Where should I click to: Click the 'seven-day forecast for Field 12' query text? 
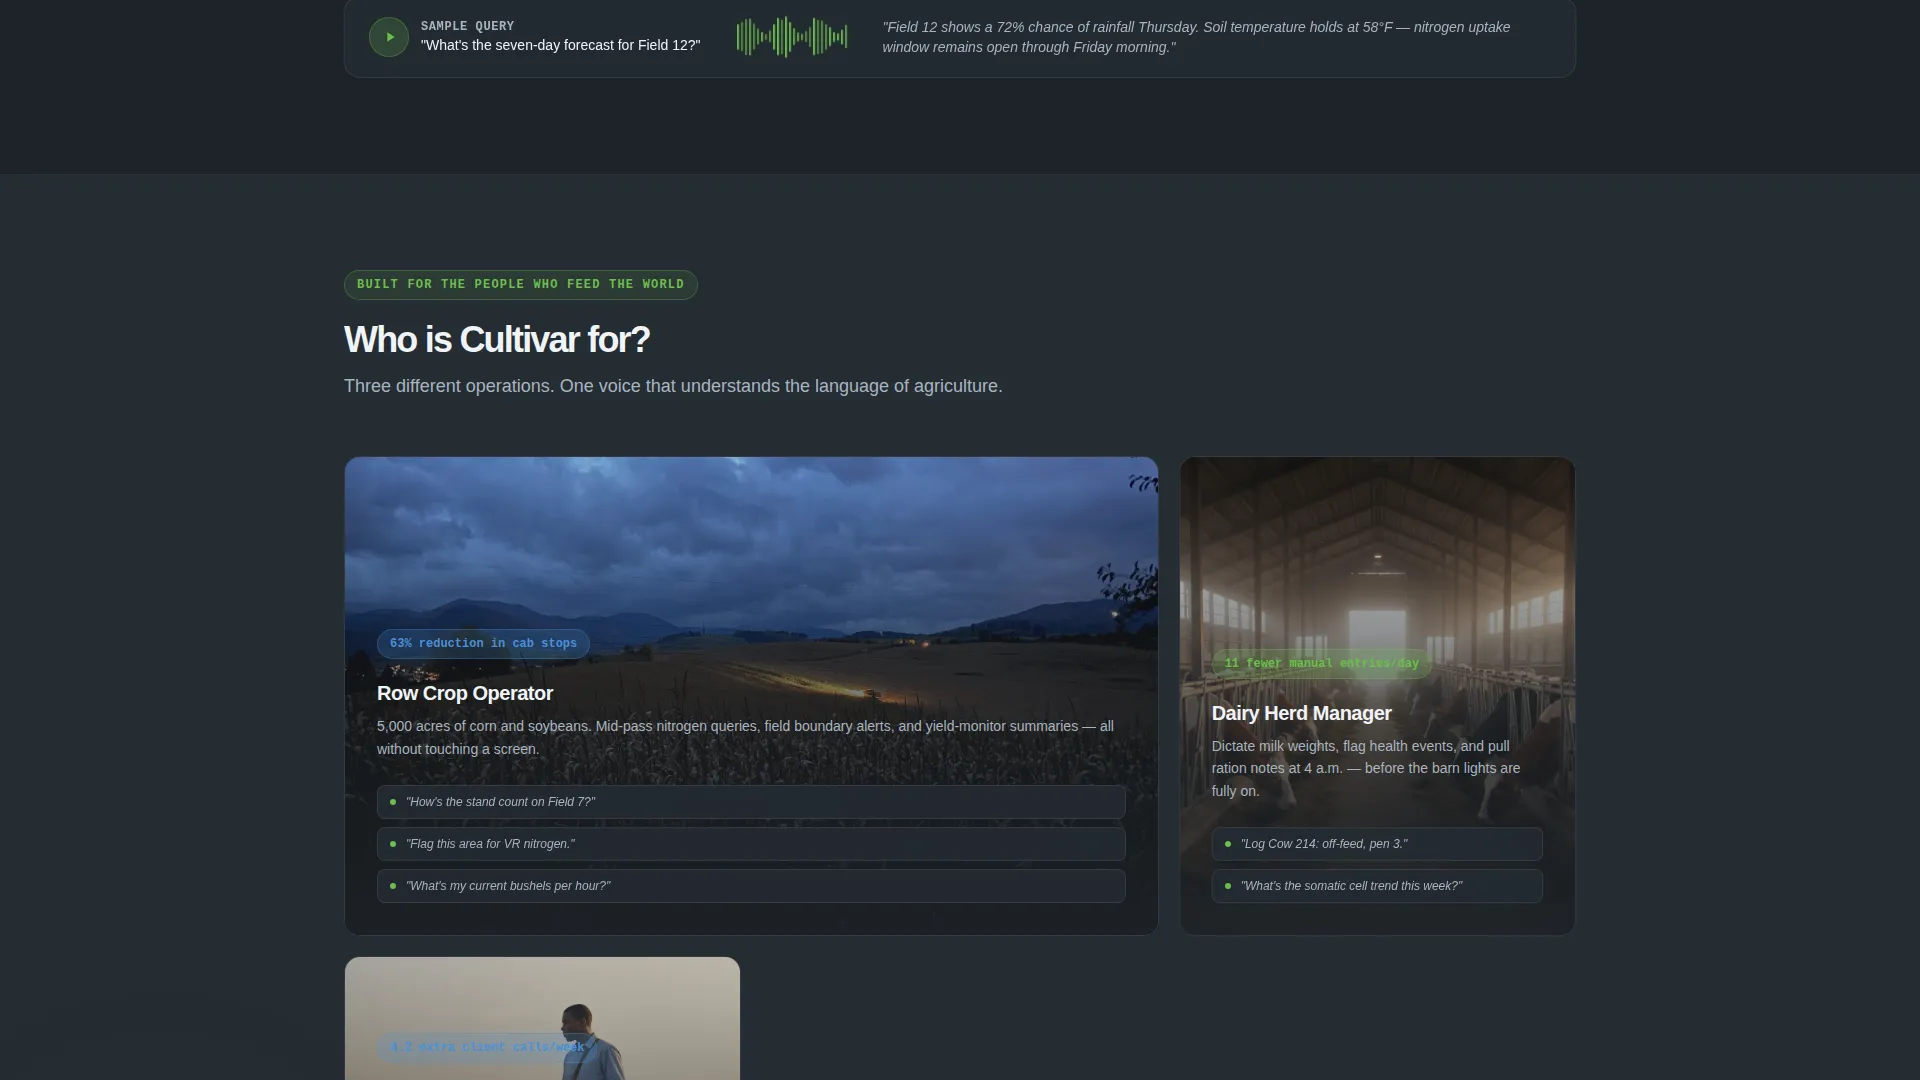[560, 45]
